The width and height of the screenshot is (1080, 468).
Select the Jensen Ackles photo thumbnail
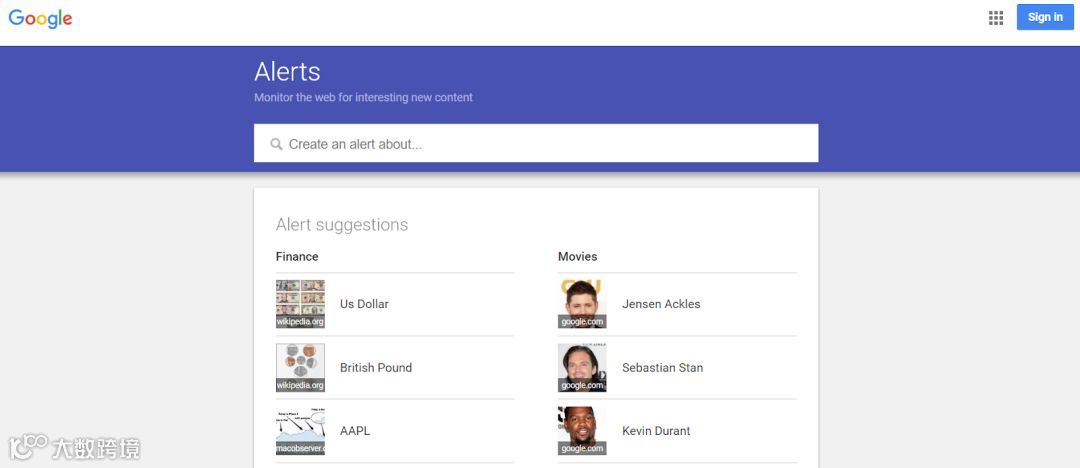(x=582, y=304)
